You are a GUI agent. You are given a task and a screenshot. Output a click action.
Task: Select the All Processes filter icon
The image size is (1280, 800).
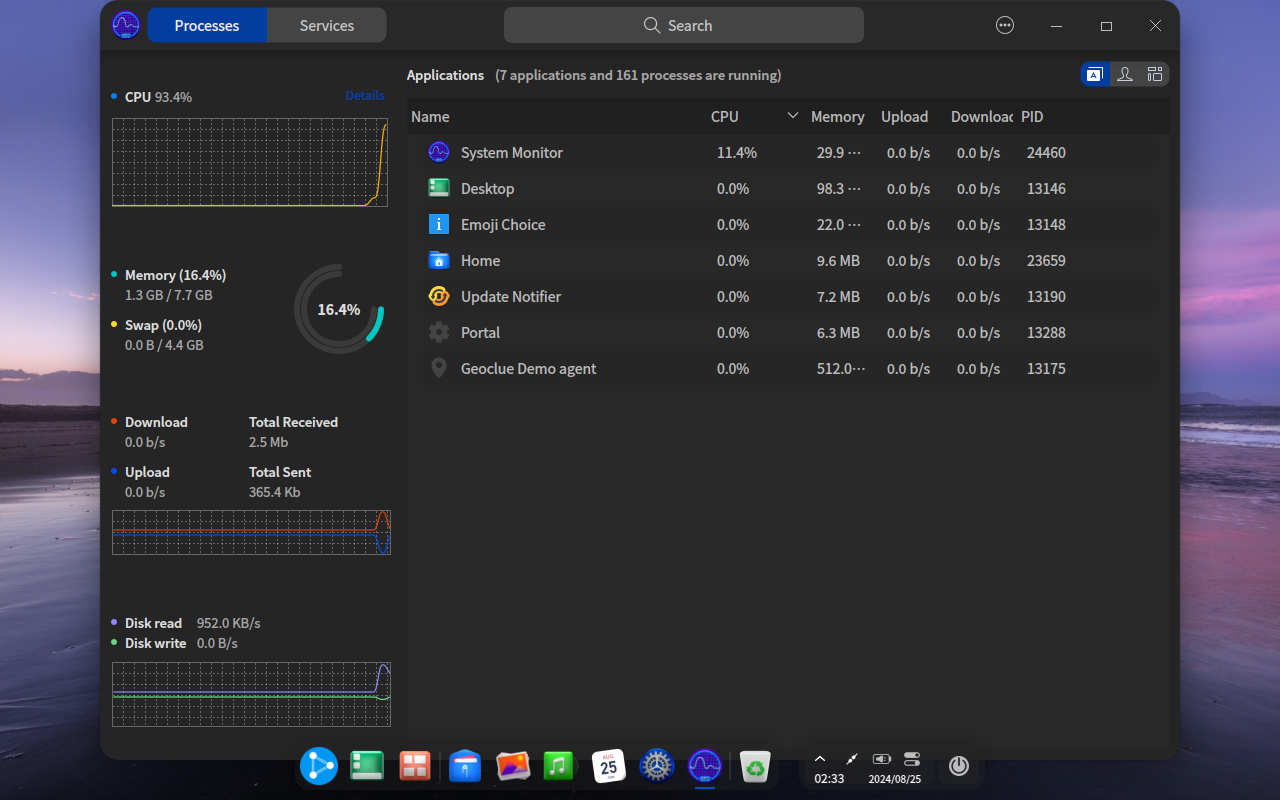[1155, 74]
